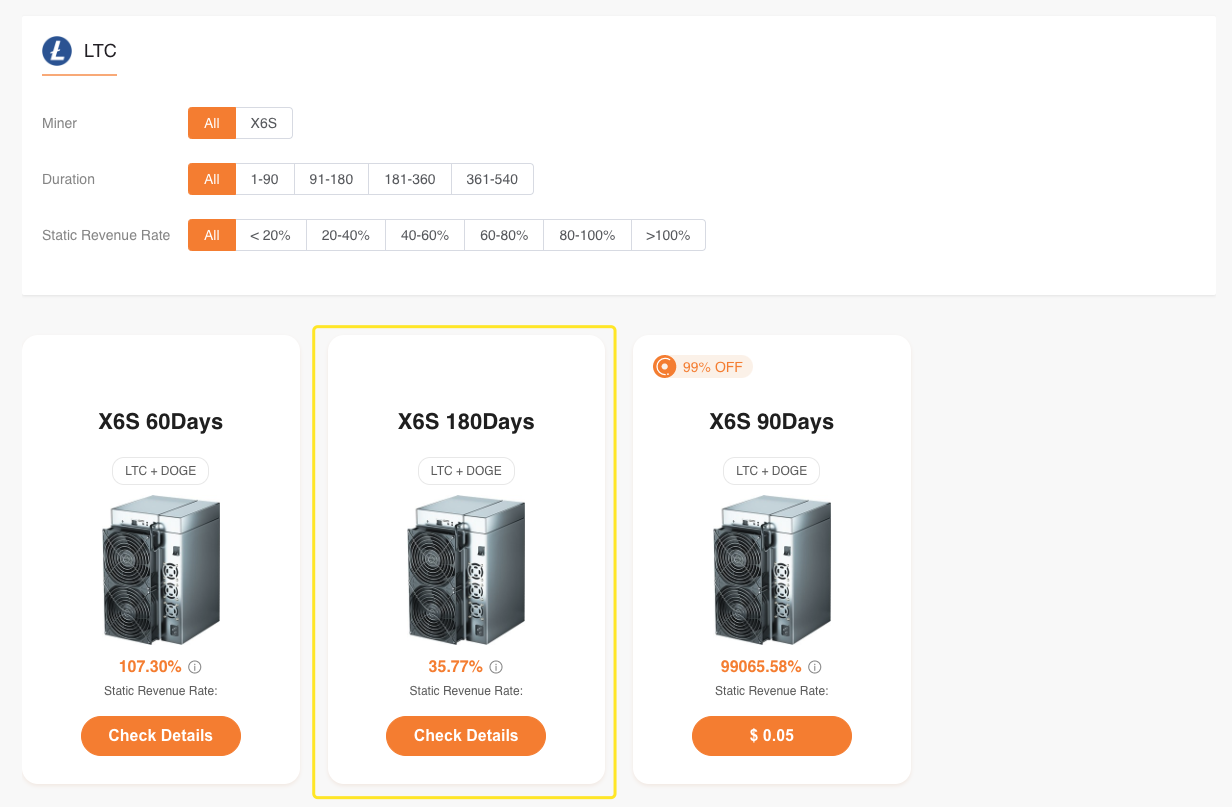Open info icon beside 99065.58% rate
This screenshot has height=807, width=1232.
click(x=815, y=667)
